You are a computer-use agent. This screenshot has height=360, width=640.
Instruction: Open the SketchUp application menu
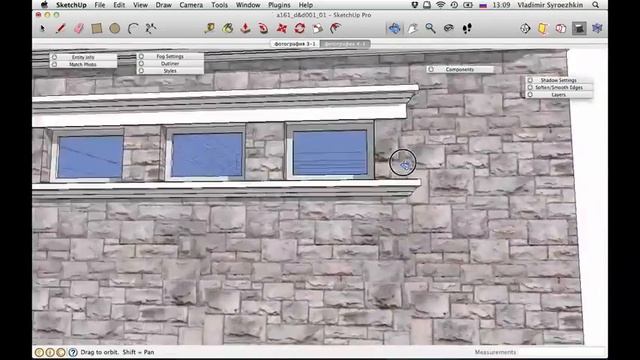(x=71, y=5)
